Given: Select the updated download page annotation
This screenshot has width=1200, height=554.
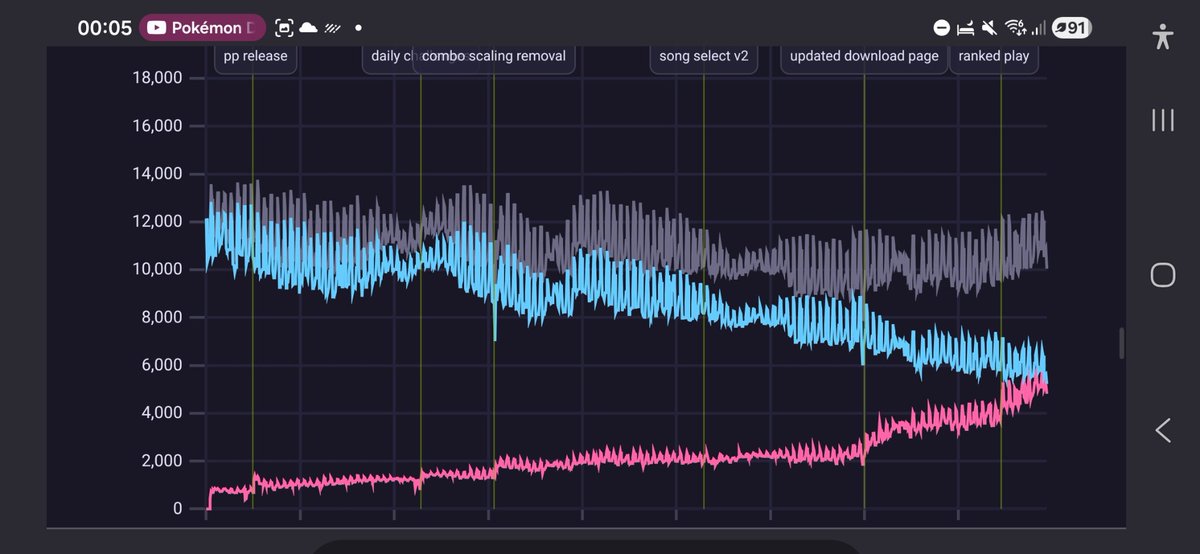Looking at the screenshot, I should 864,57.
